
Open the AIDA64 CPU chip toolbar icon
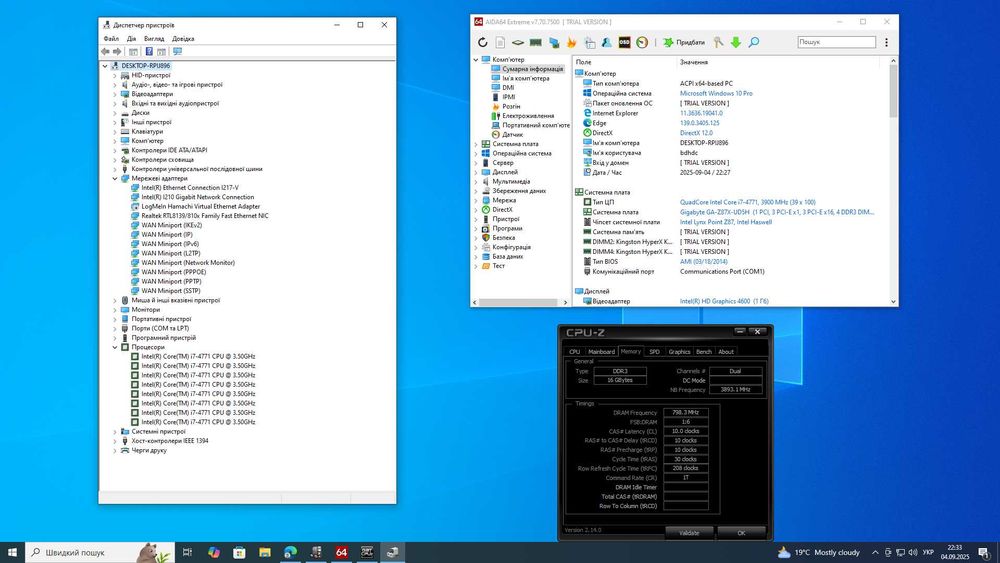518,42
